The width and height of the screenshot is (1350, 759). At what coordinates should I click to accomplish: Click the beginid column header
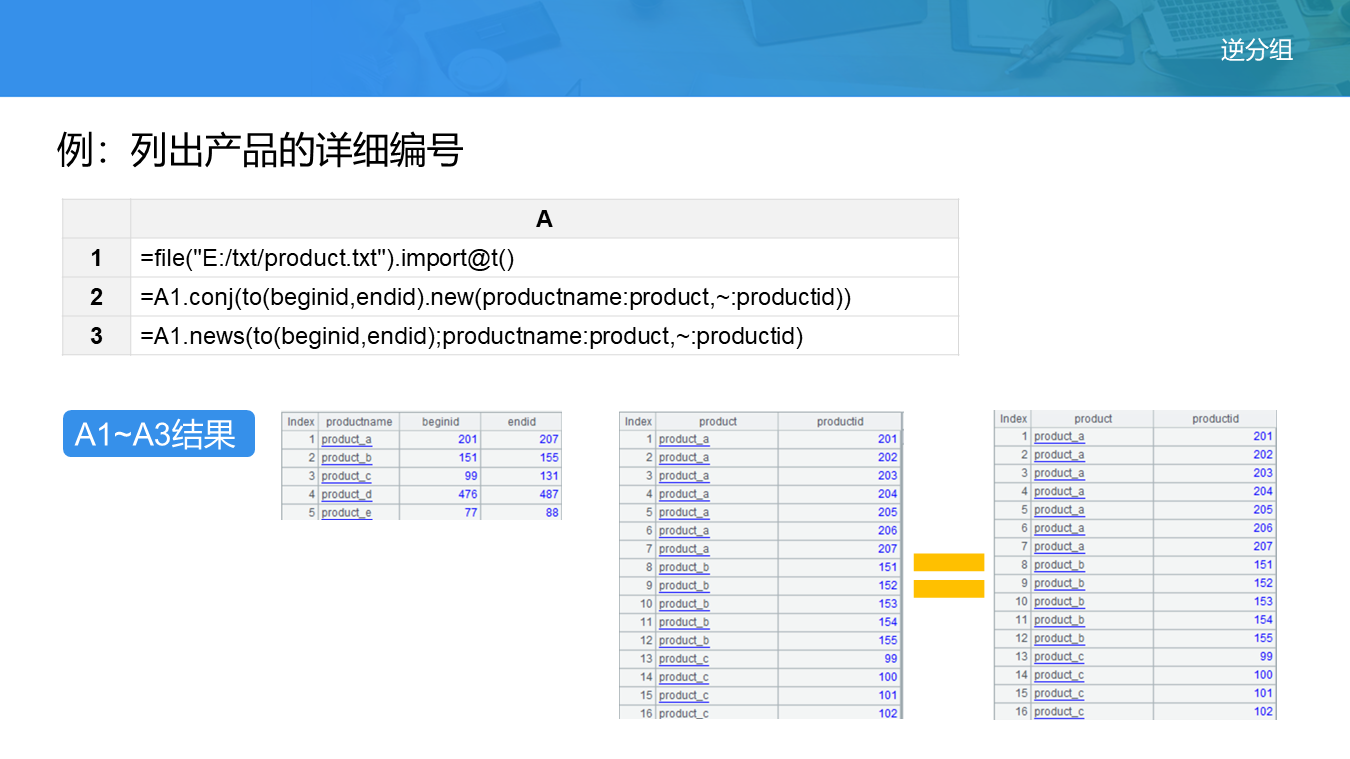[440, 422]
